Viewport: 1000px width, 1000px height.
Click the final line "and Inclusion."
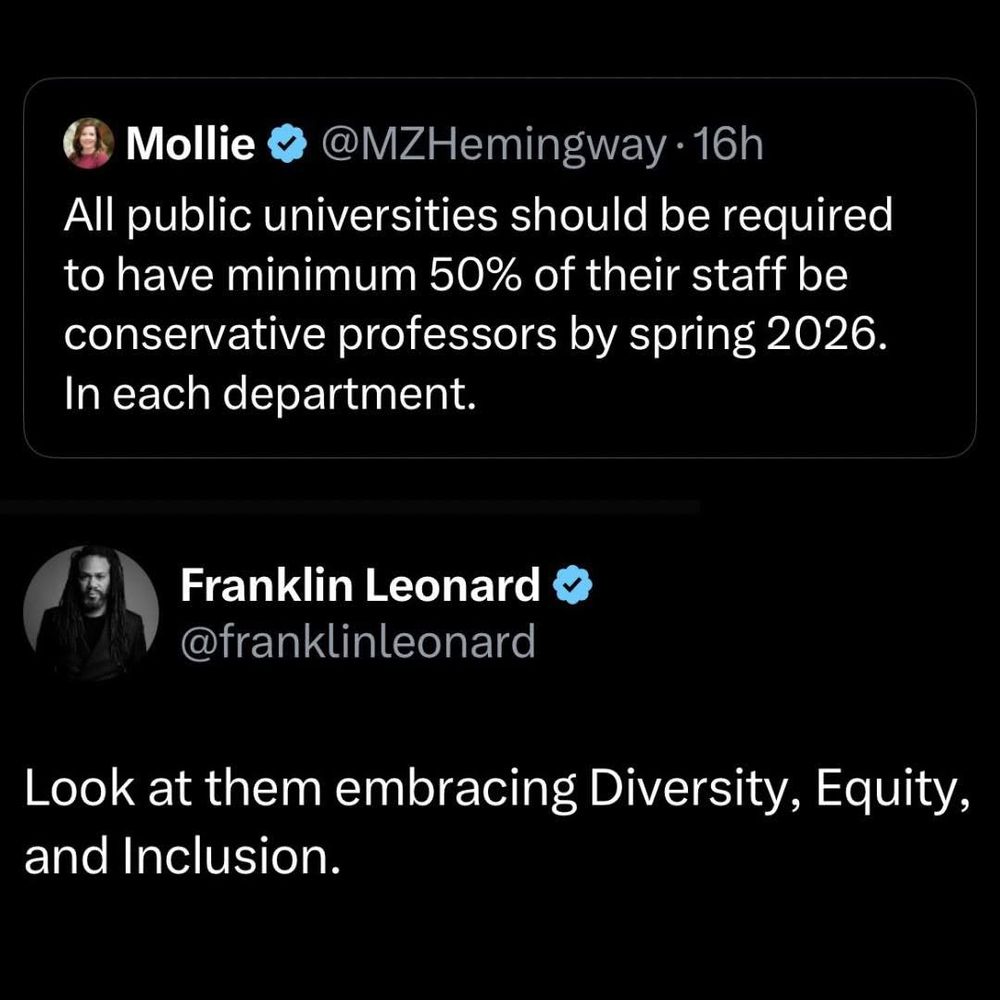point(175,858)
